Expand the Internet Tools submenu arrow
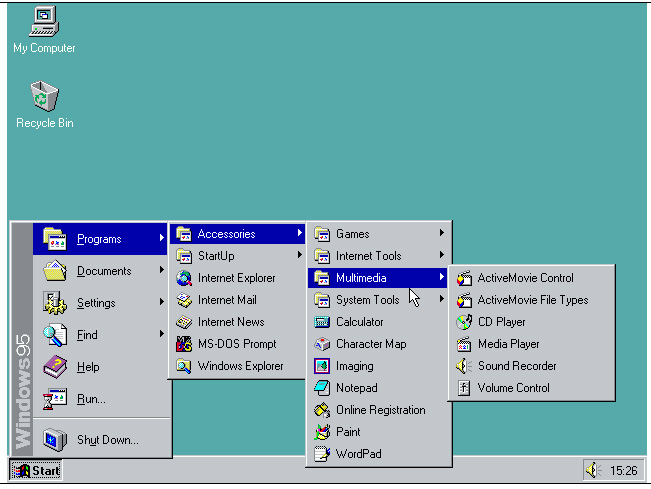This screenshot has width=651, height=489. [x=442, y=255]
